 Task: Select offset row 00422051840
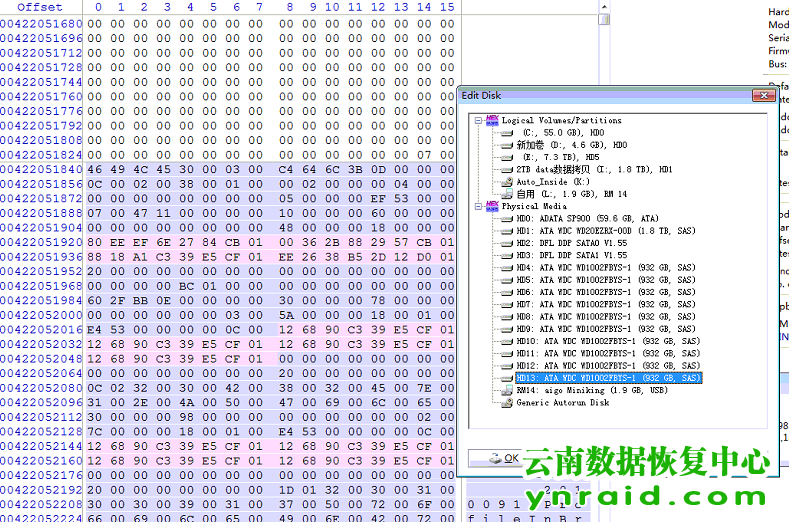(x=41, y=170)
